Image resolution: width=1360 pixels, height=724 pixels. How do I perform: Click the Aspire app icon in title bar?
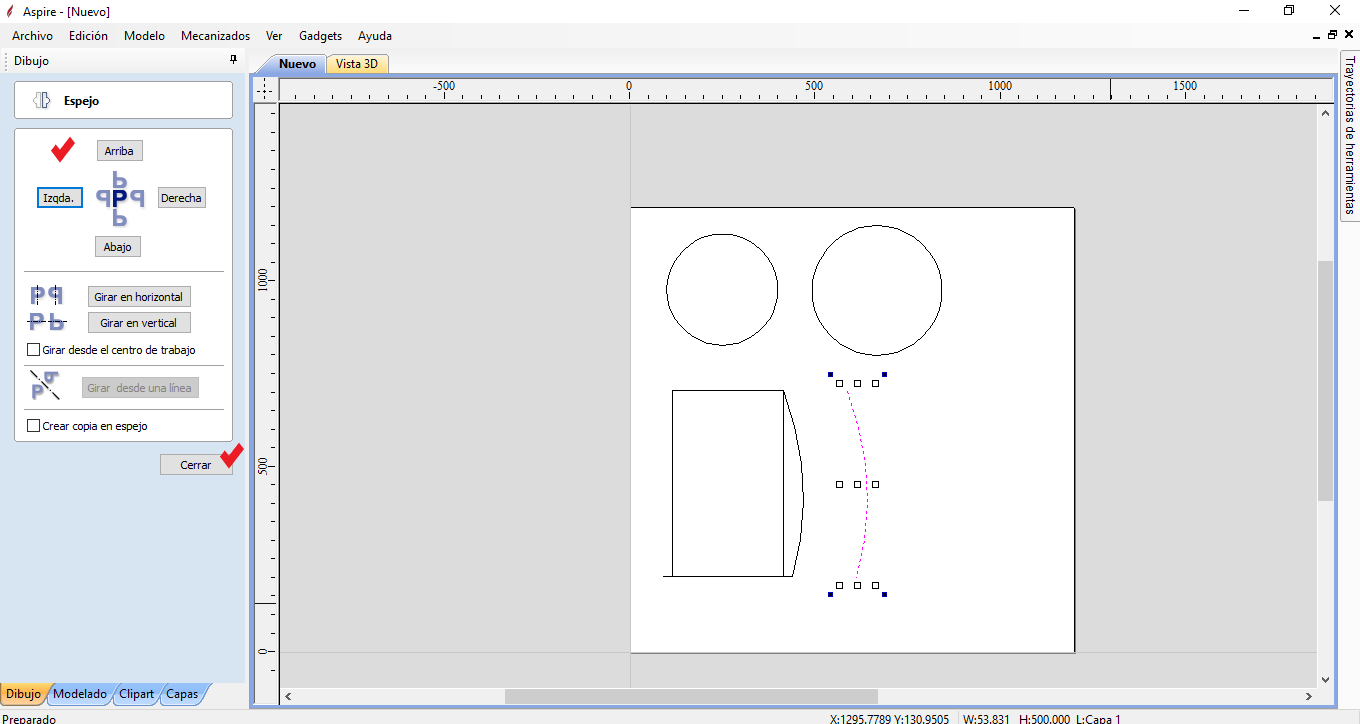tap(10, 11)
